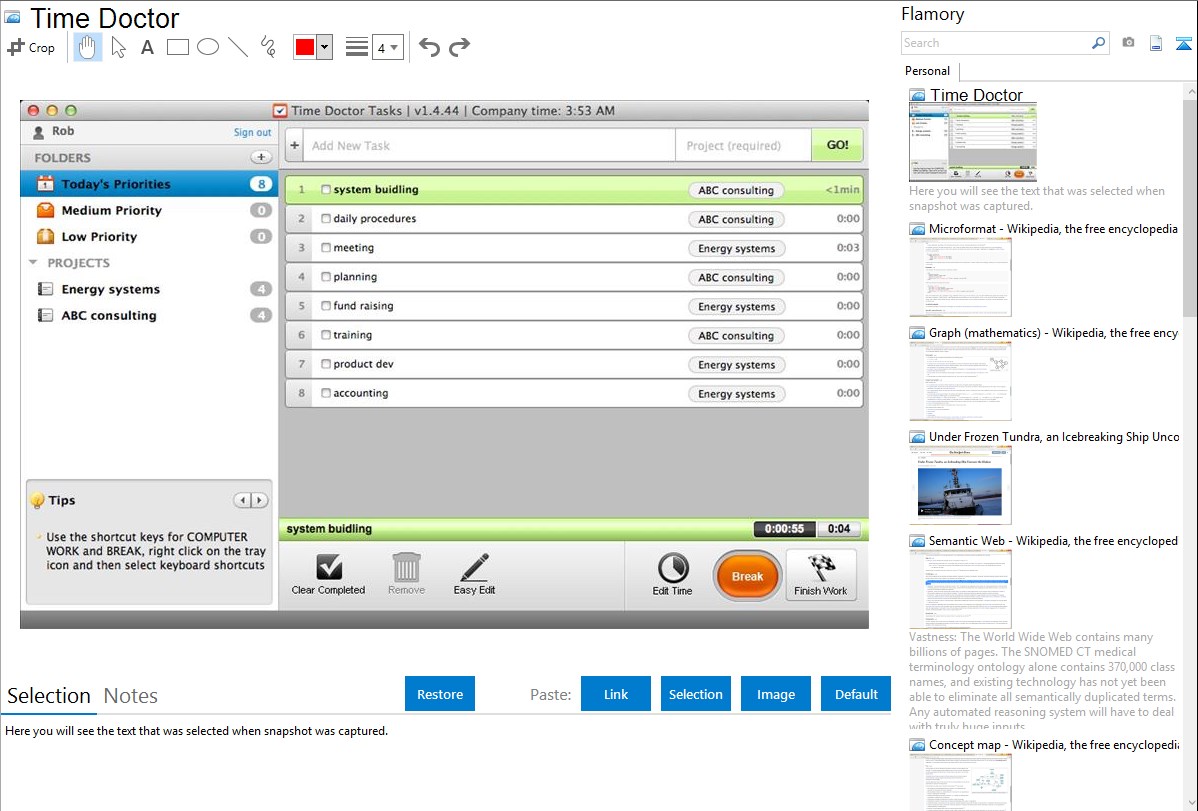Check the fund raising task checkbox
1198x811 pixels.
326,306
